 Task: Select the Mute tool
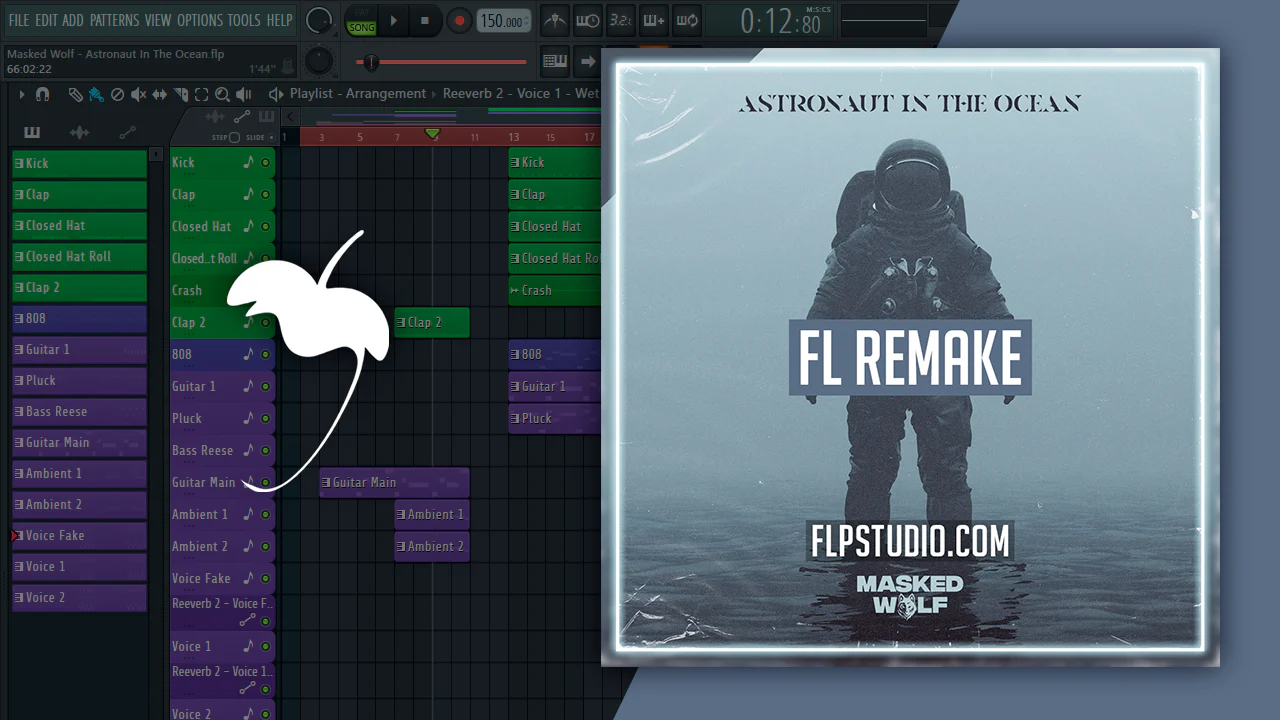[138, 94]
